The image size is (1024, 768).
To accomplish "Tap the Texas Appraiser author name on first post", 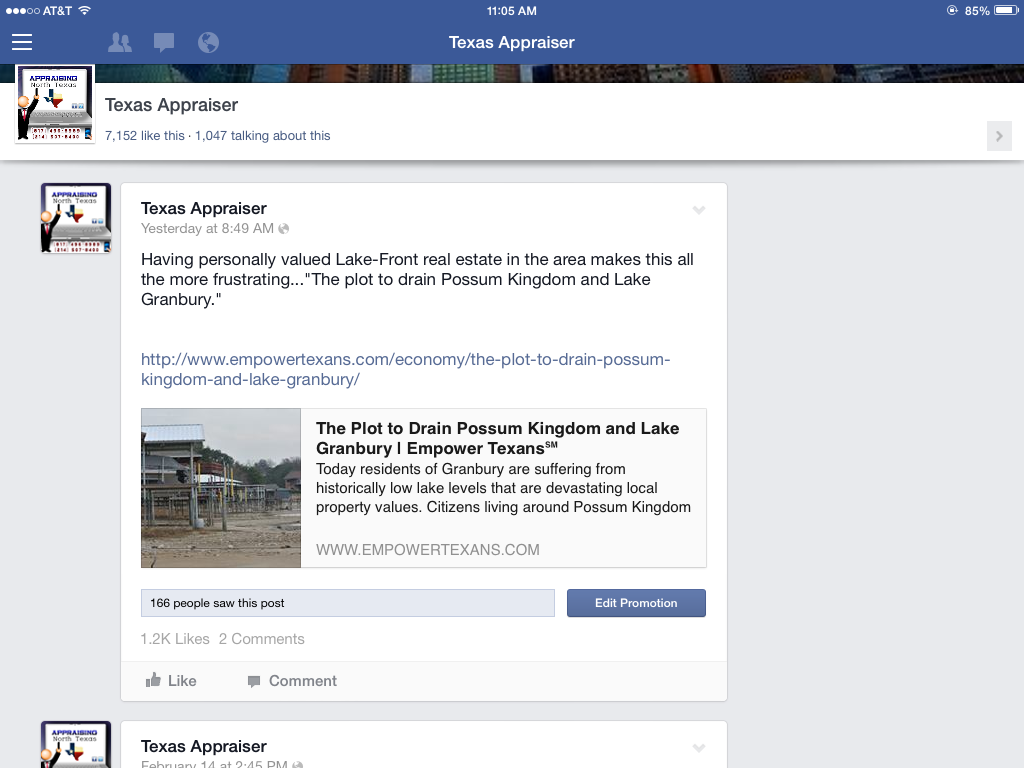I will [x=204, y=208].
